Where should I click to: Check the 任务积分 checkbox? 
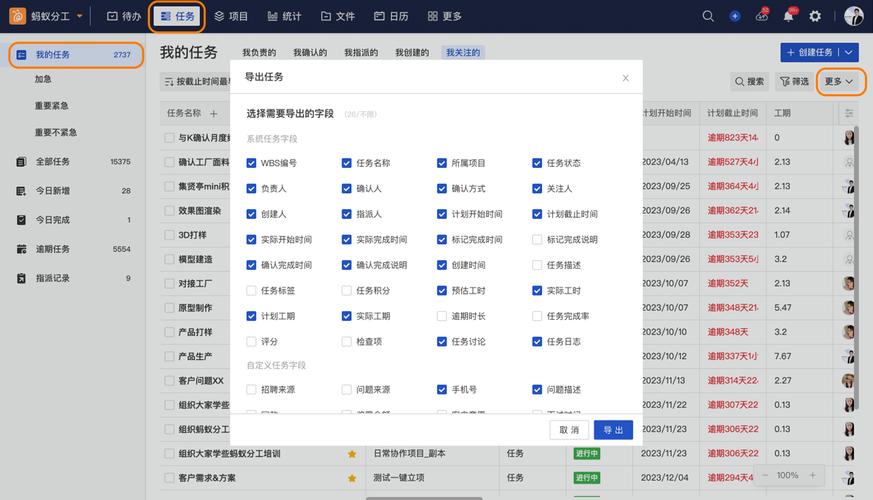pyautogui.click(x=346, y=291)
